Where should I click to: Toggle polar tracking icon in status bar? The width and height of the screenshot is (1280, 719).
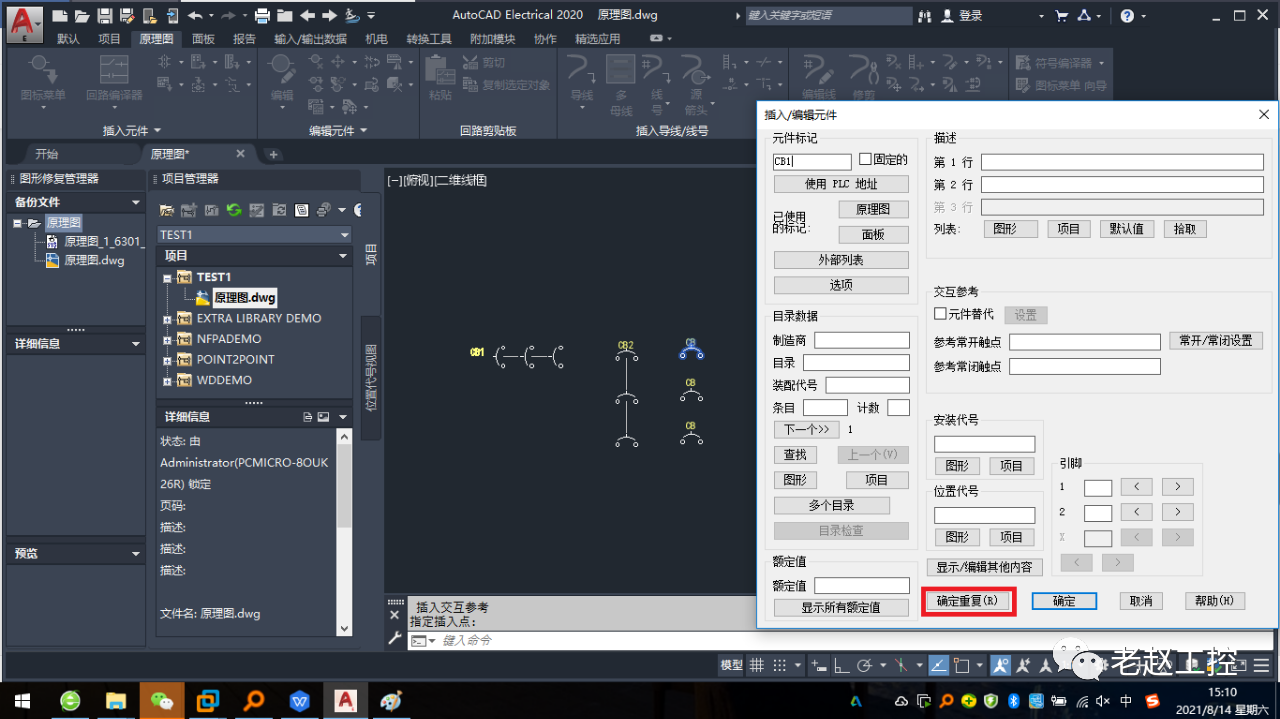[x=865, y=666]
